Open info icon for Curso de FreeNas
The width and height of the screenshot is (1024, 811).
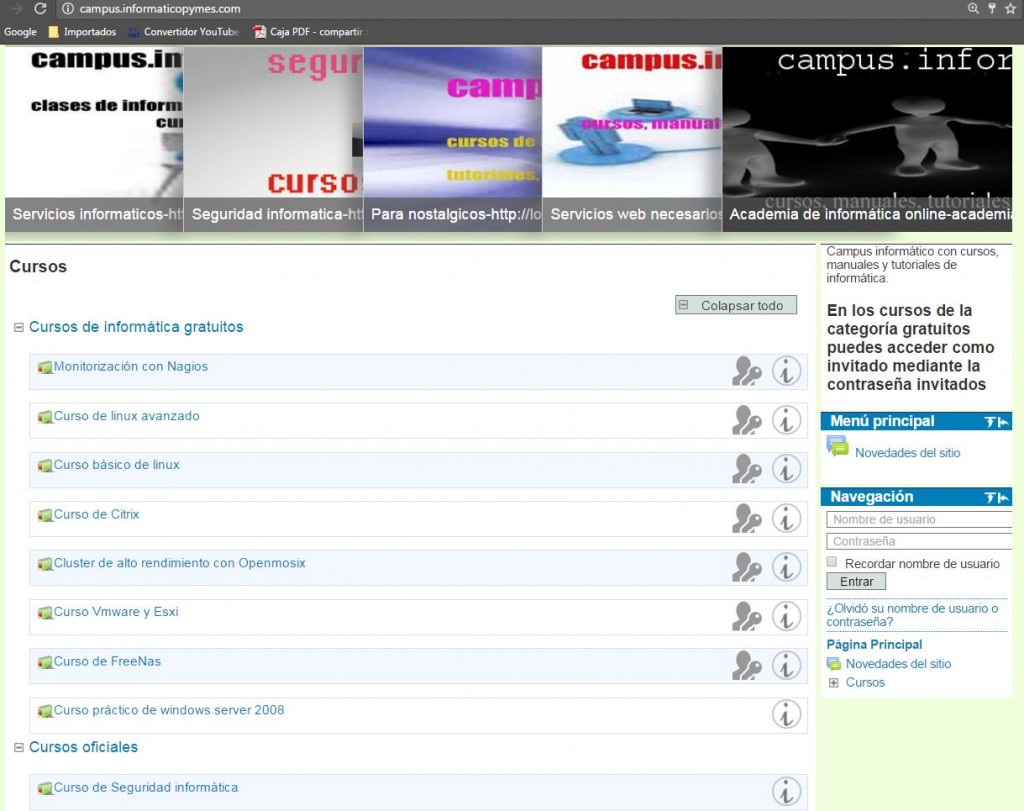point(786,666)
